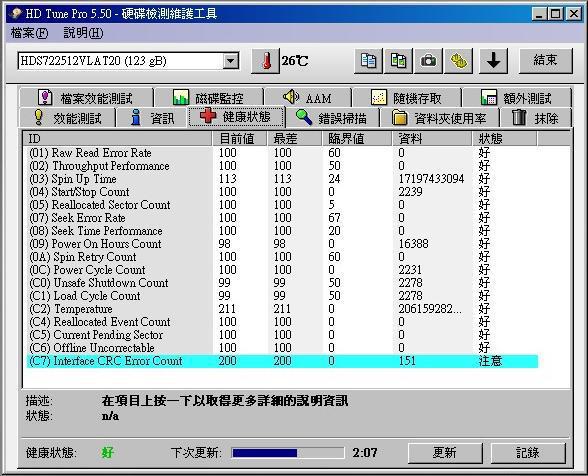The height and width of the screenshot is (476, 588).
Task: Open the 錯誤掃描 magnifier tab
Action: point(332,118)
